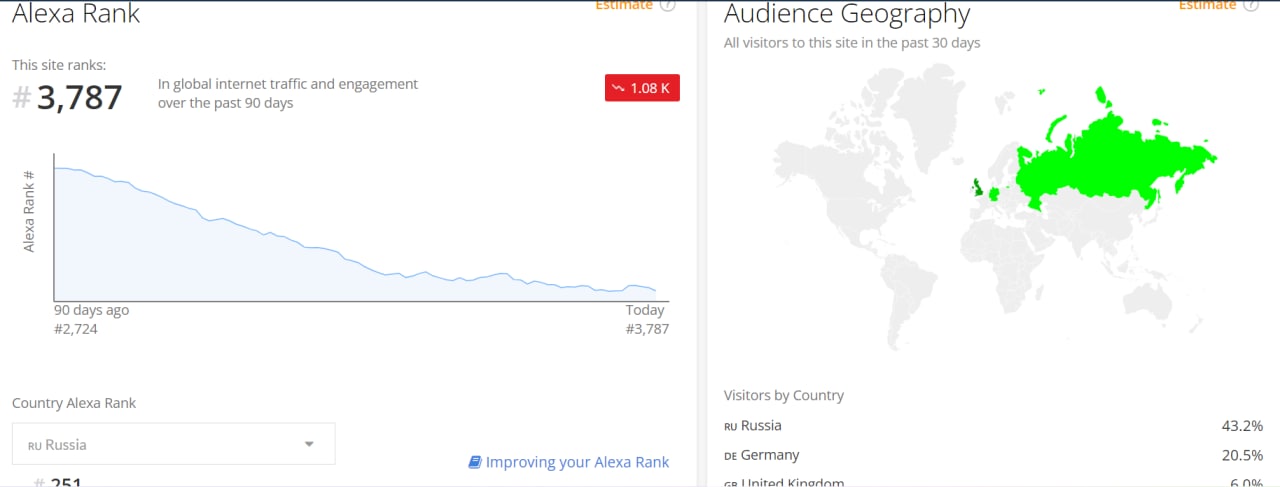Click Germany's 20.5% visitor percentage
1280x487 pixels.
click(x=1242, y=456)
